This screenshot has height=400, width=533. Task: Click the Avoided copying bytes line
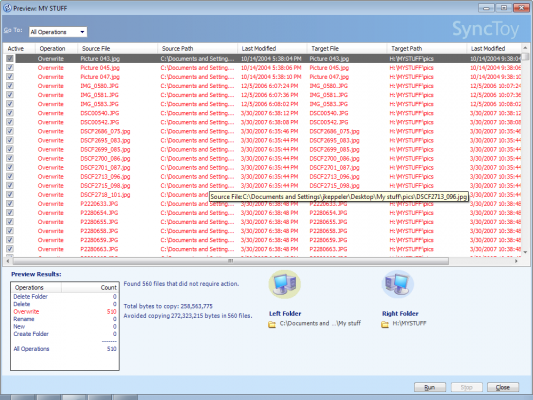[188, 316]
